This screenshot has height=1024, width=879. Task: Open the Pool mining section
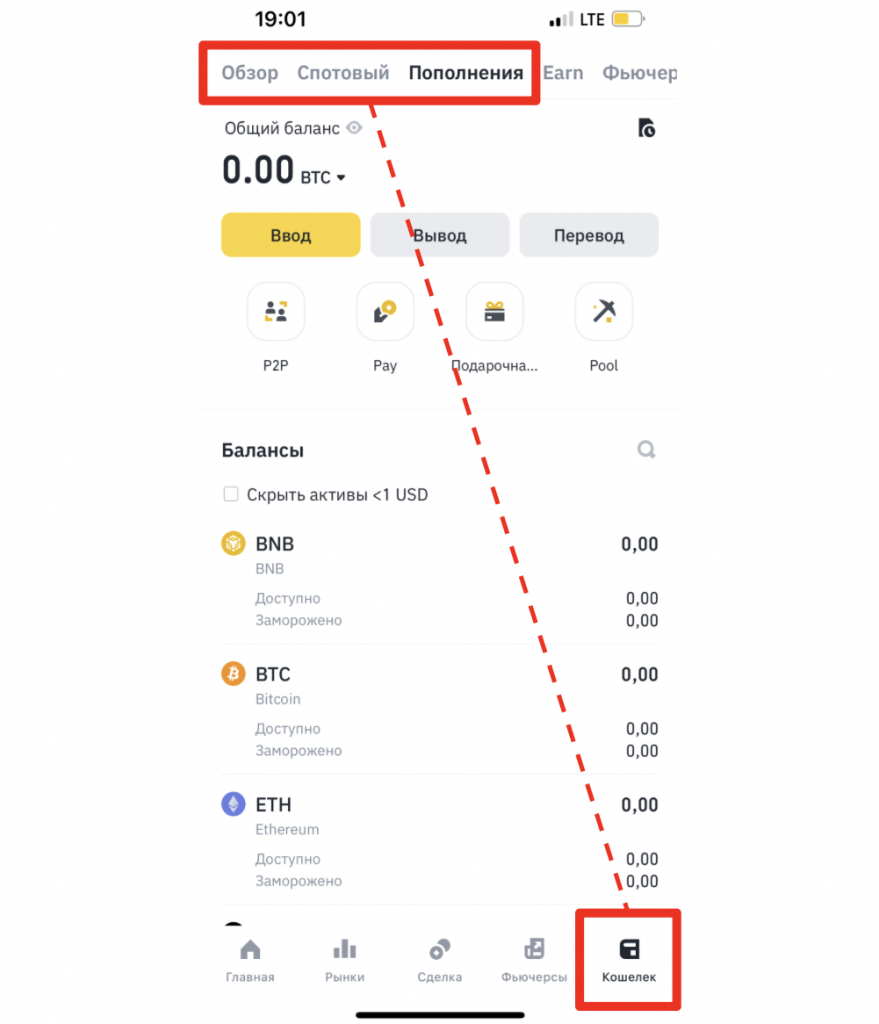[603, 312]
